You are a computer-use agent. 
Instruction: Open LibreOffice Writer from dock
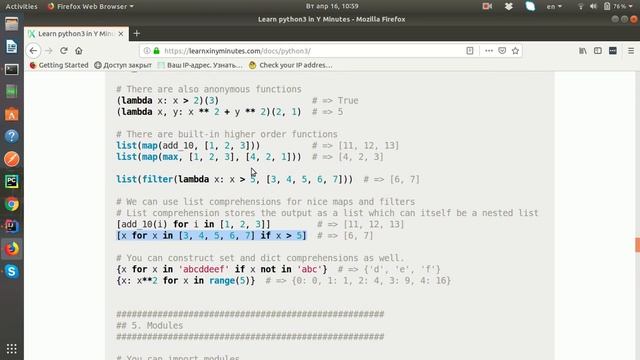click(x=11, y=47)
